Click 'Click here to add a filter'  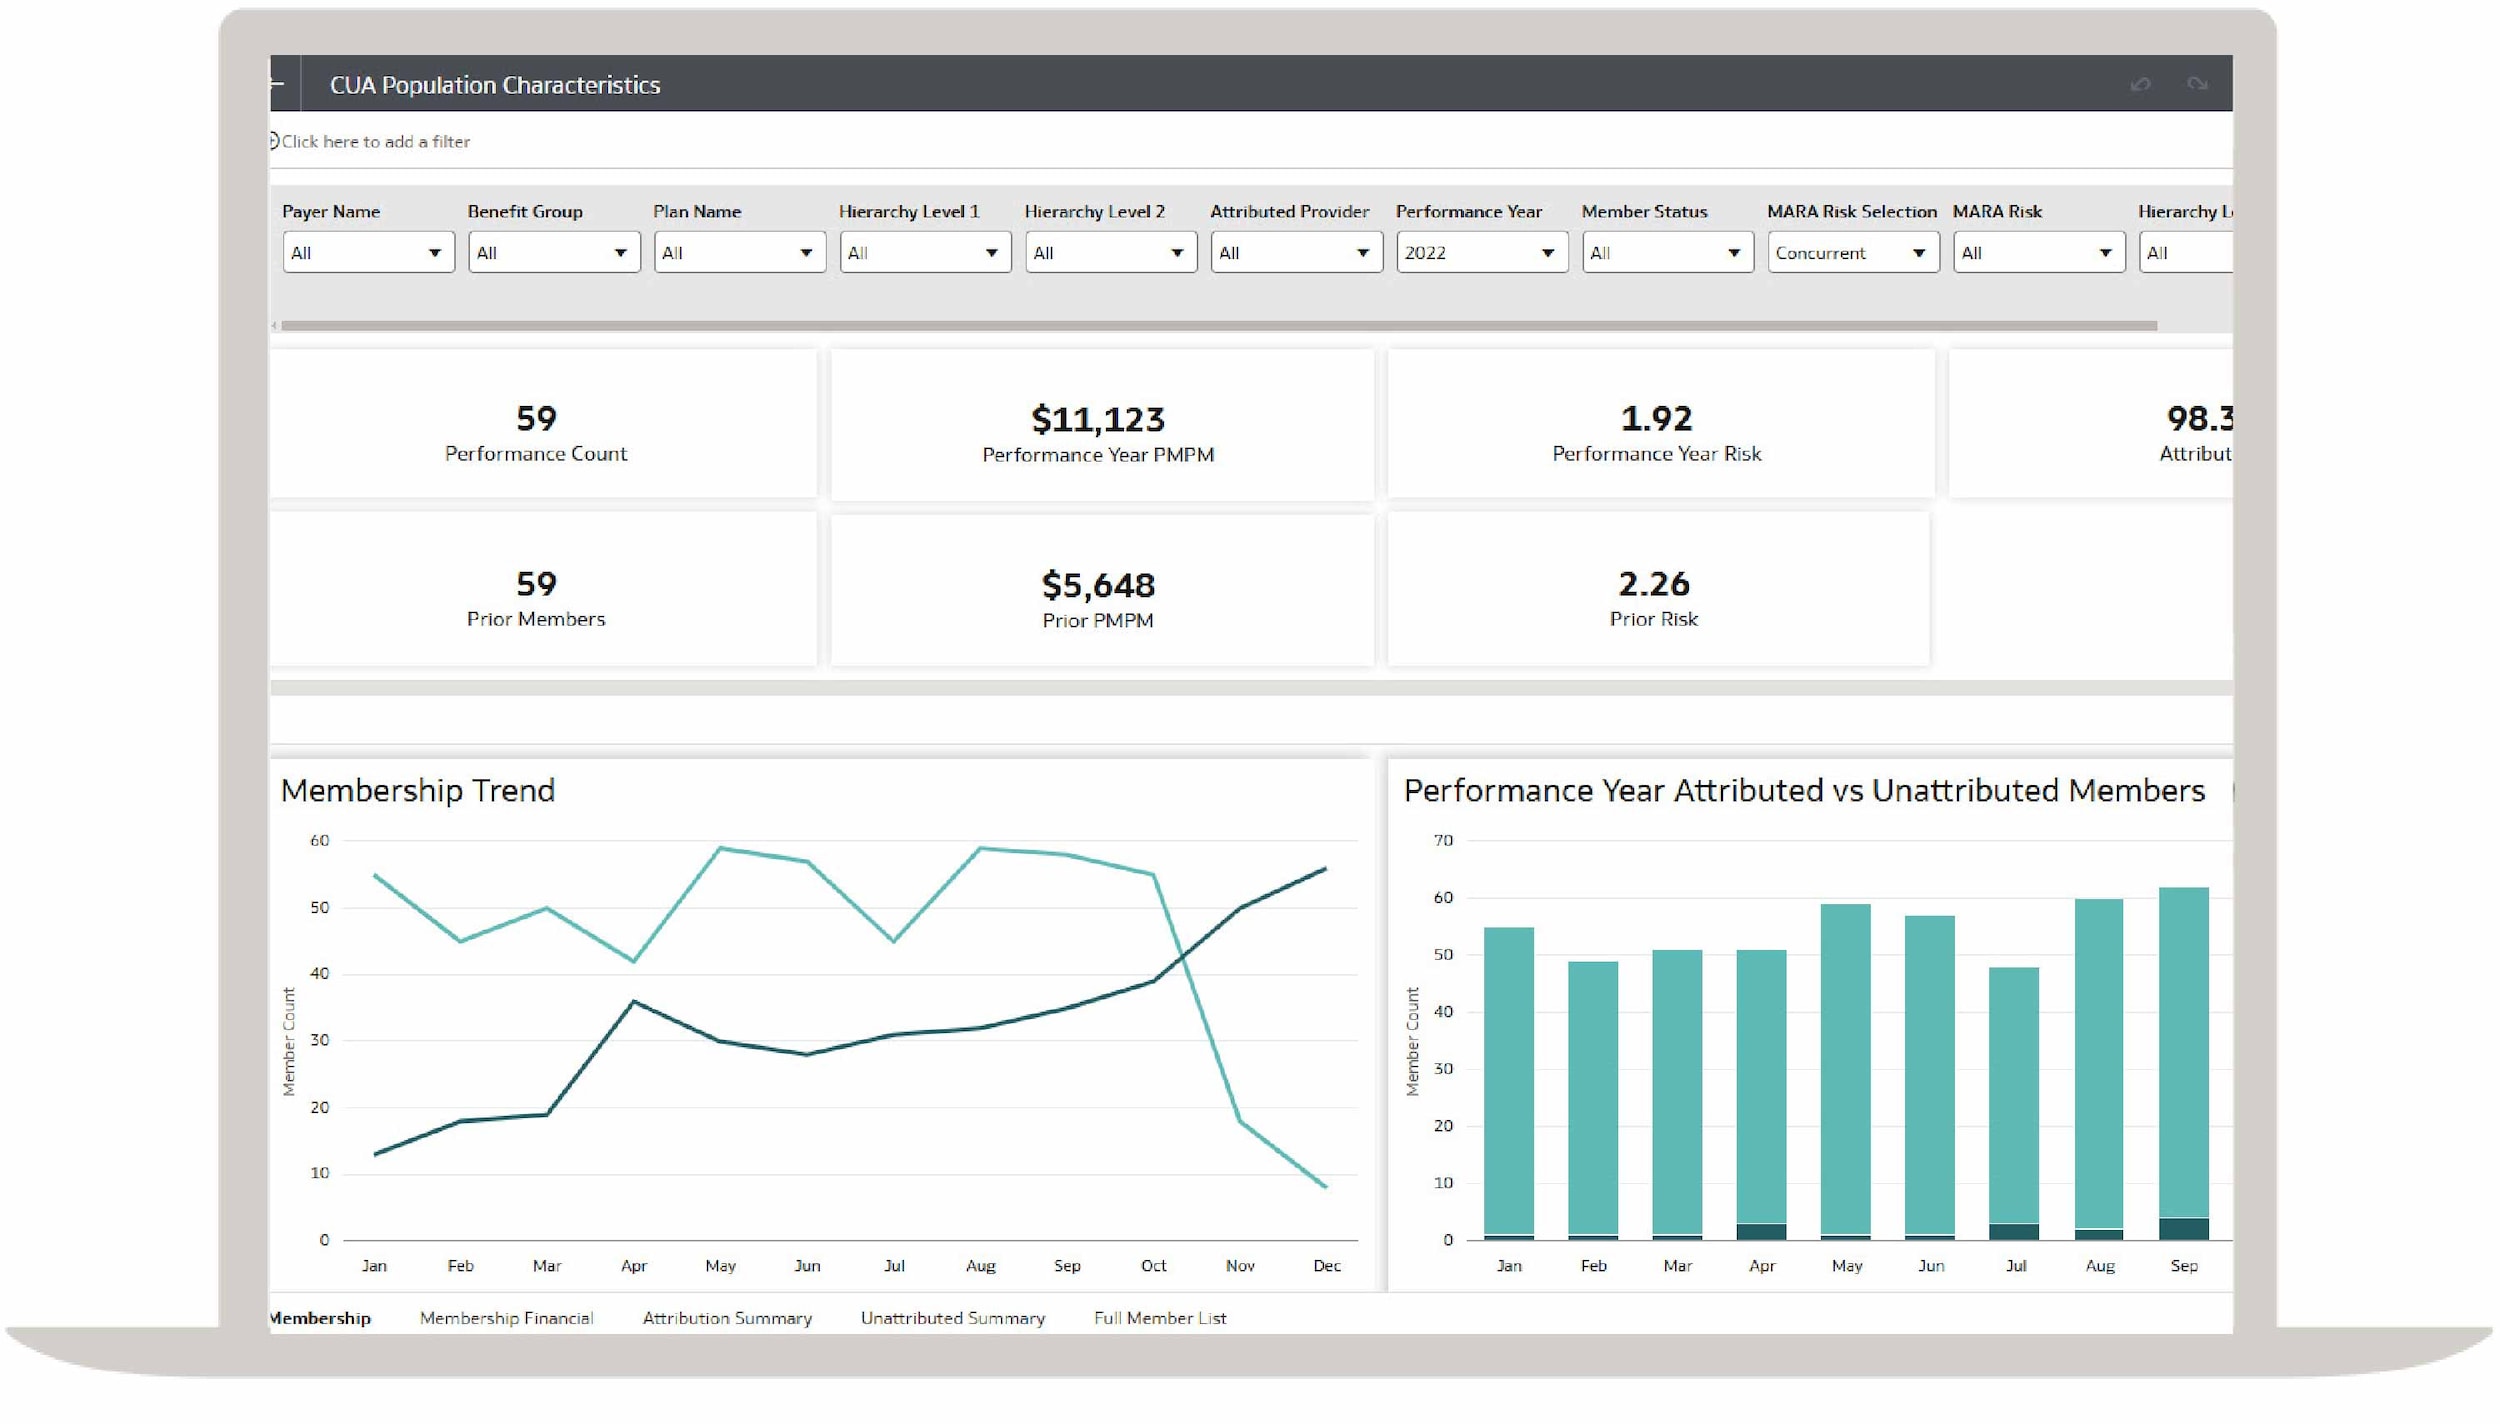click(375, 142)
